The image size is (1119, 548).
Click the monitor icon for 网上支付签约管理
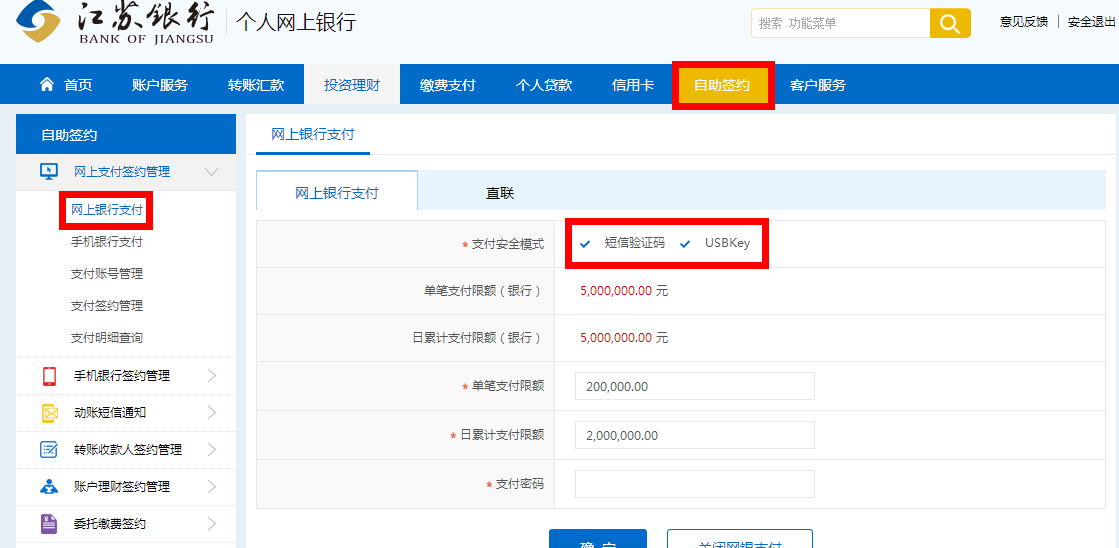click(x=48, y=172)
